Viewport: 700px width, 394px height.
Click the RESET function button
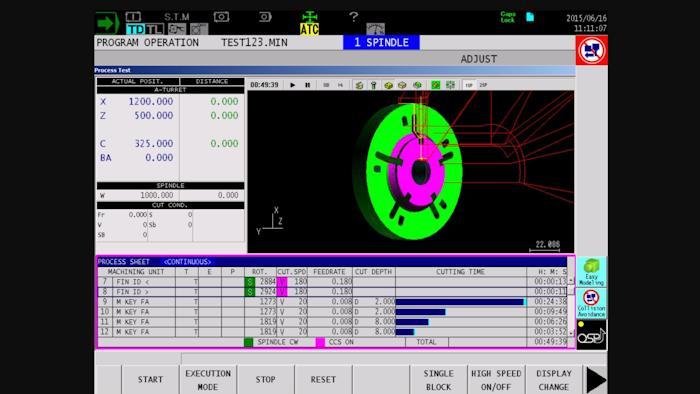pyautogui.click(x=323, y=379)
